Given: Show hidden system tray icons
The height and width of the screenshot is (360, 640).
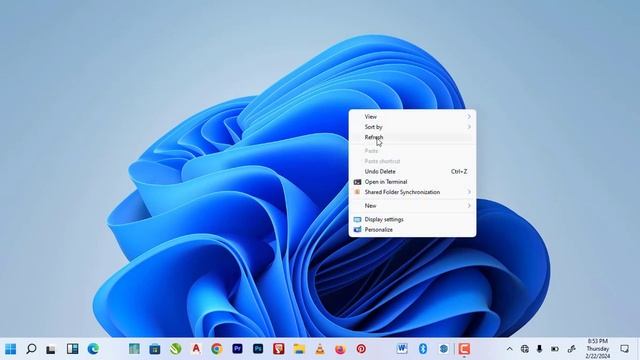Looking at the screenshot, I should coord(509,349).
